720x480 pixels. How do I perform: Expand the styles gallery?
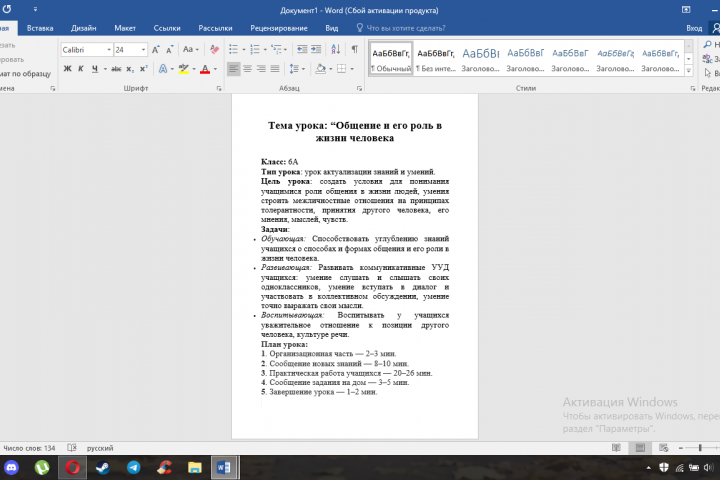tap(688, 71)
